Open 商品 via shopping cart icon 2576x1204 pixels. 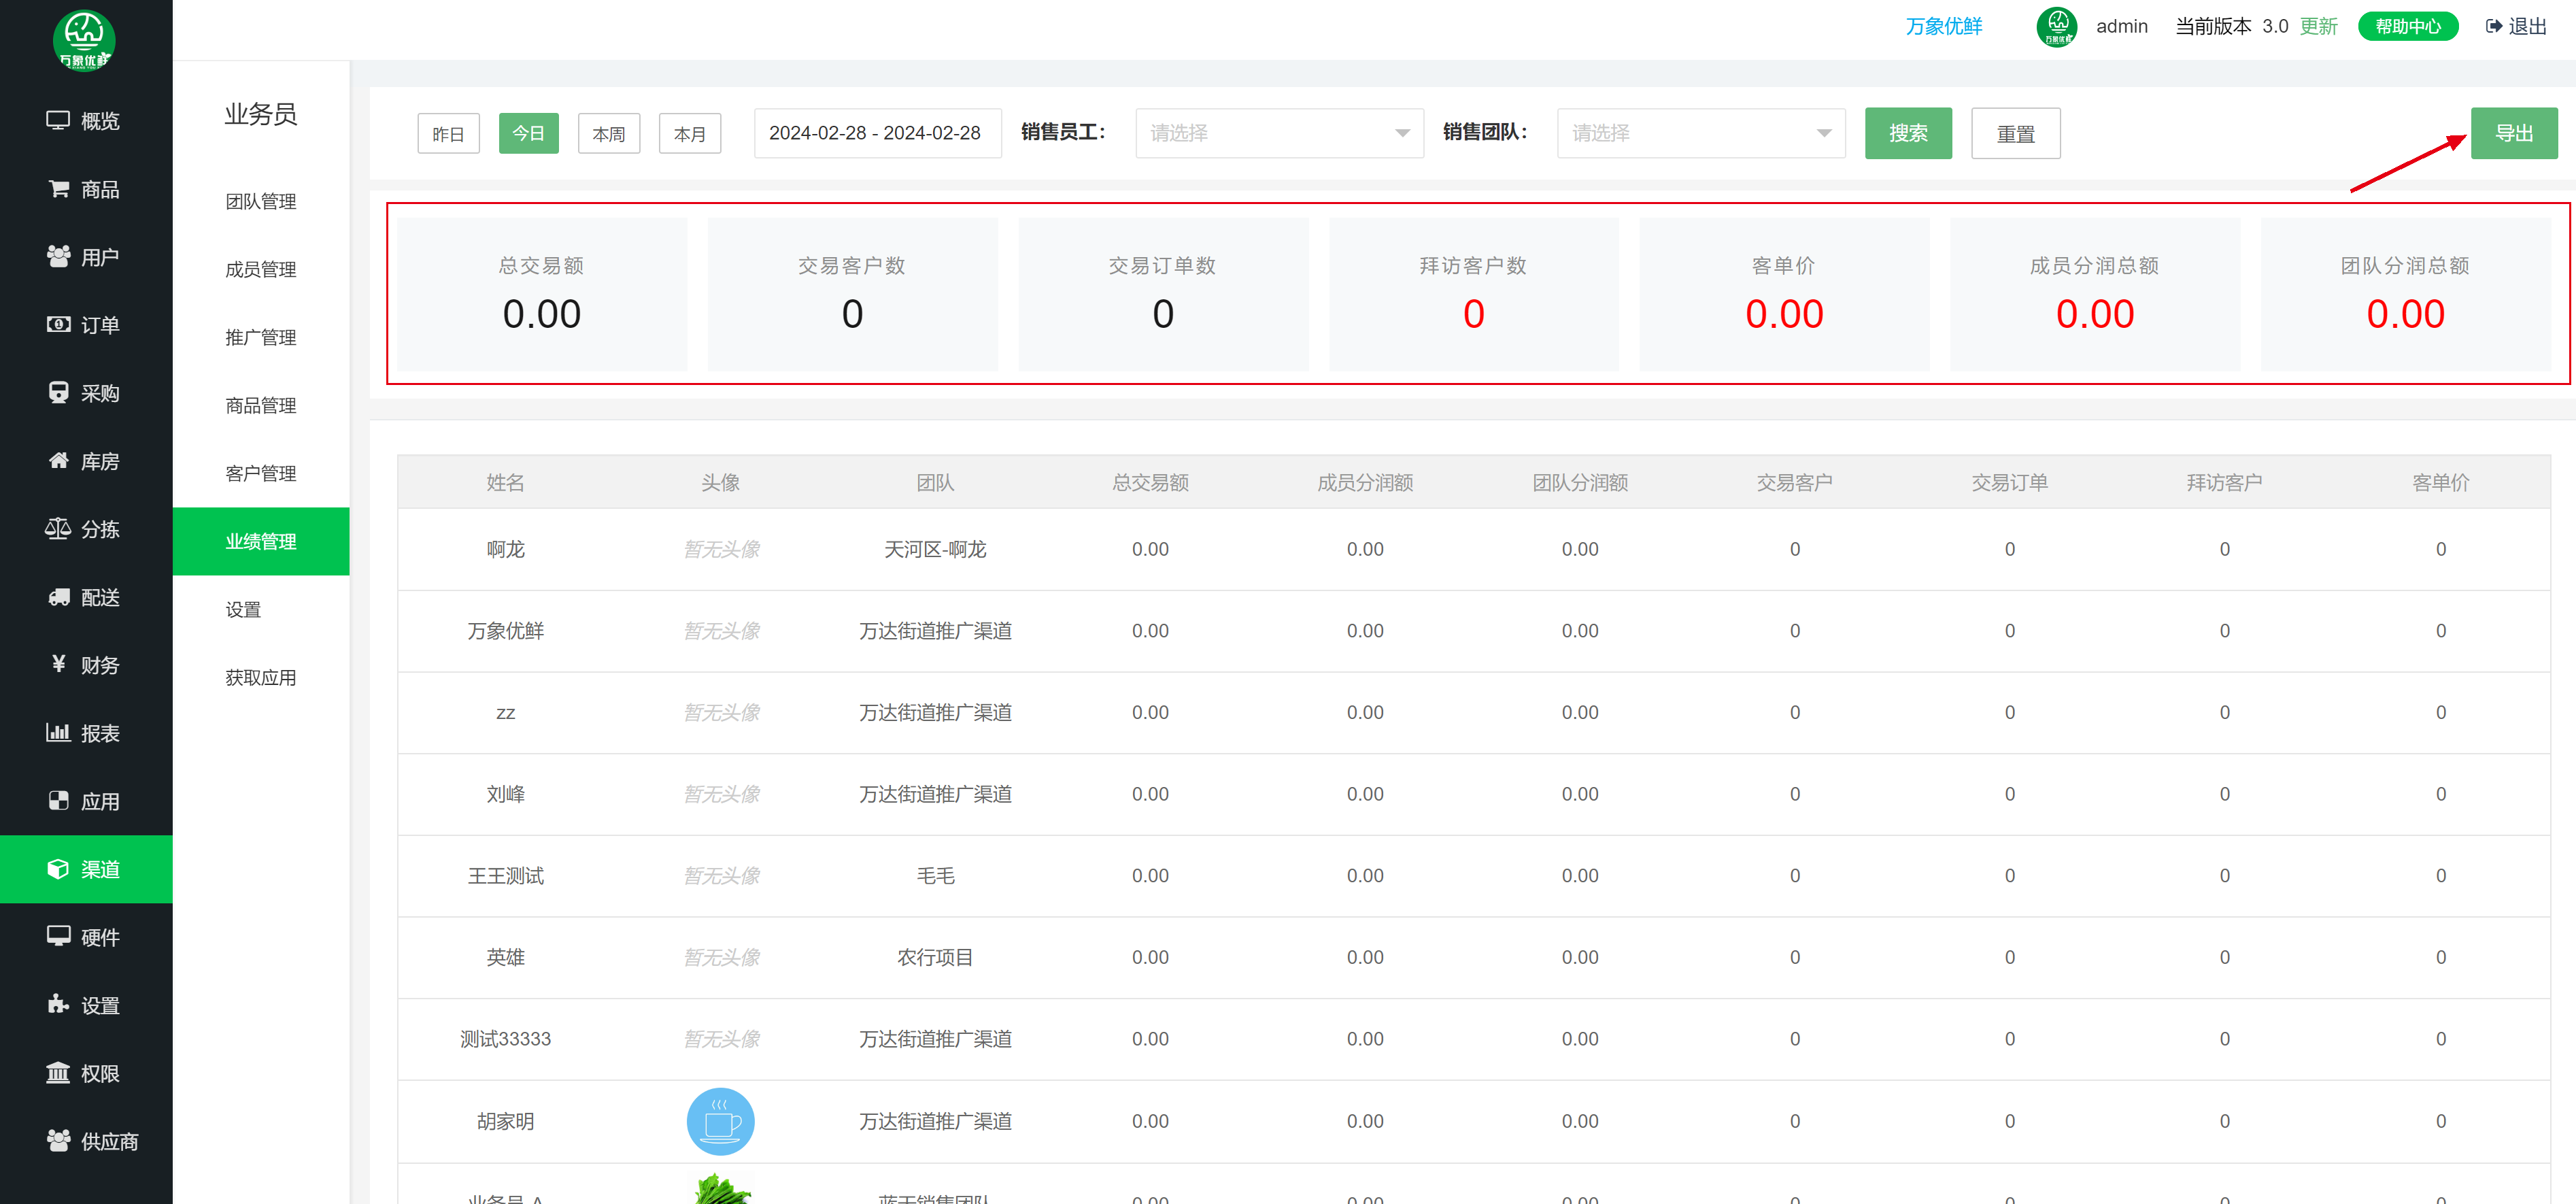[58, 188]
